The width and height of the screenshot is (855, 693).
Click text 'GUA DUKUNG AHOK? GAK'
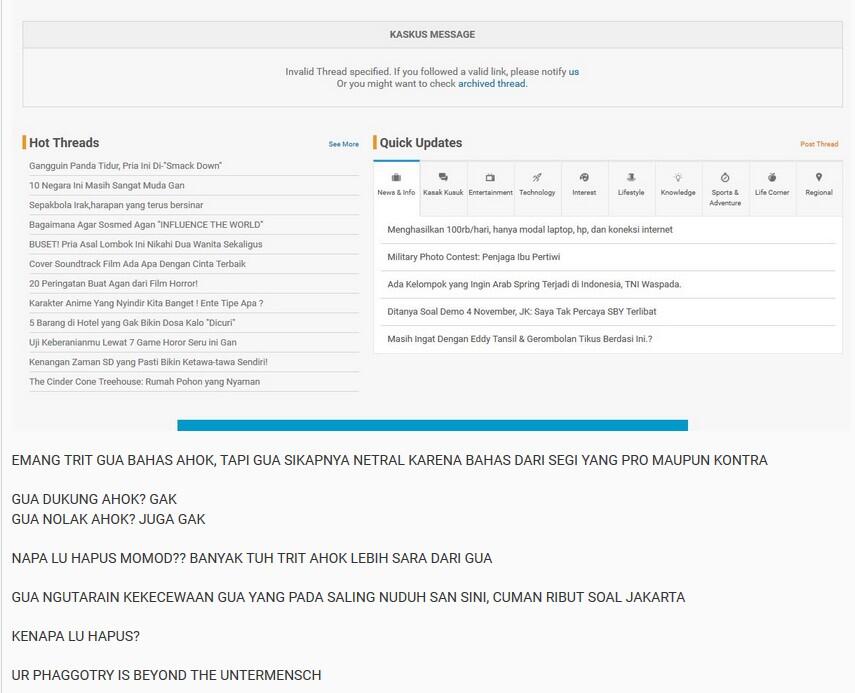[94, 499]
